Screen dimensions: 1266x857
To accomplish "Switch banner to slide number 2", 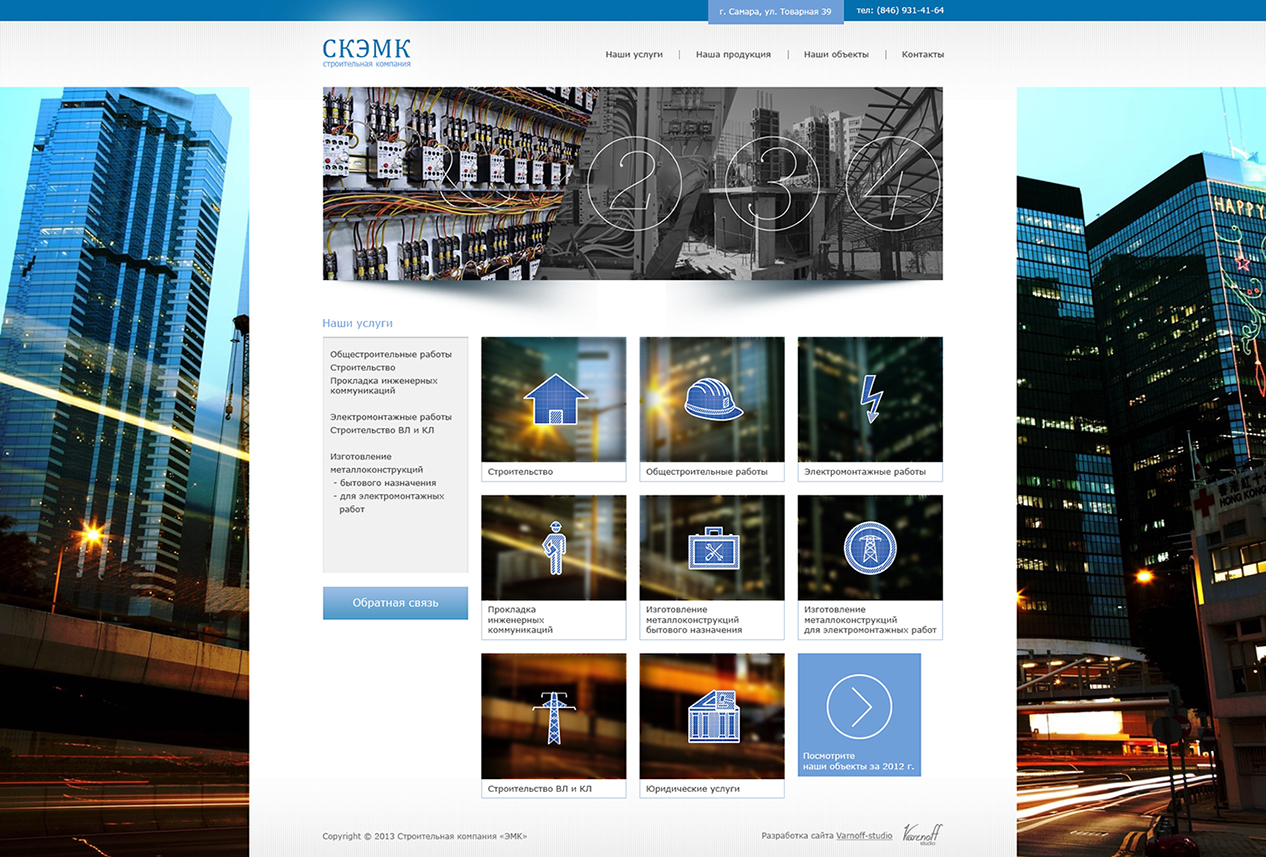I will tap(634, 184).
